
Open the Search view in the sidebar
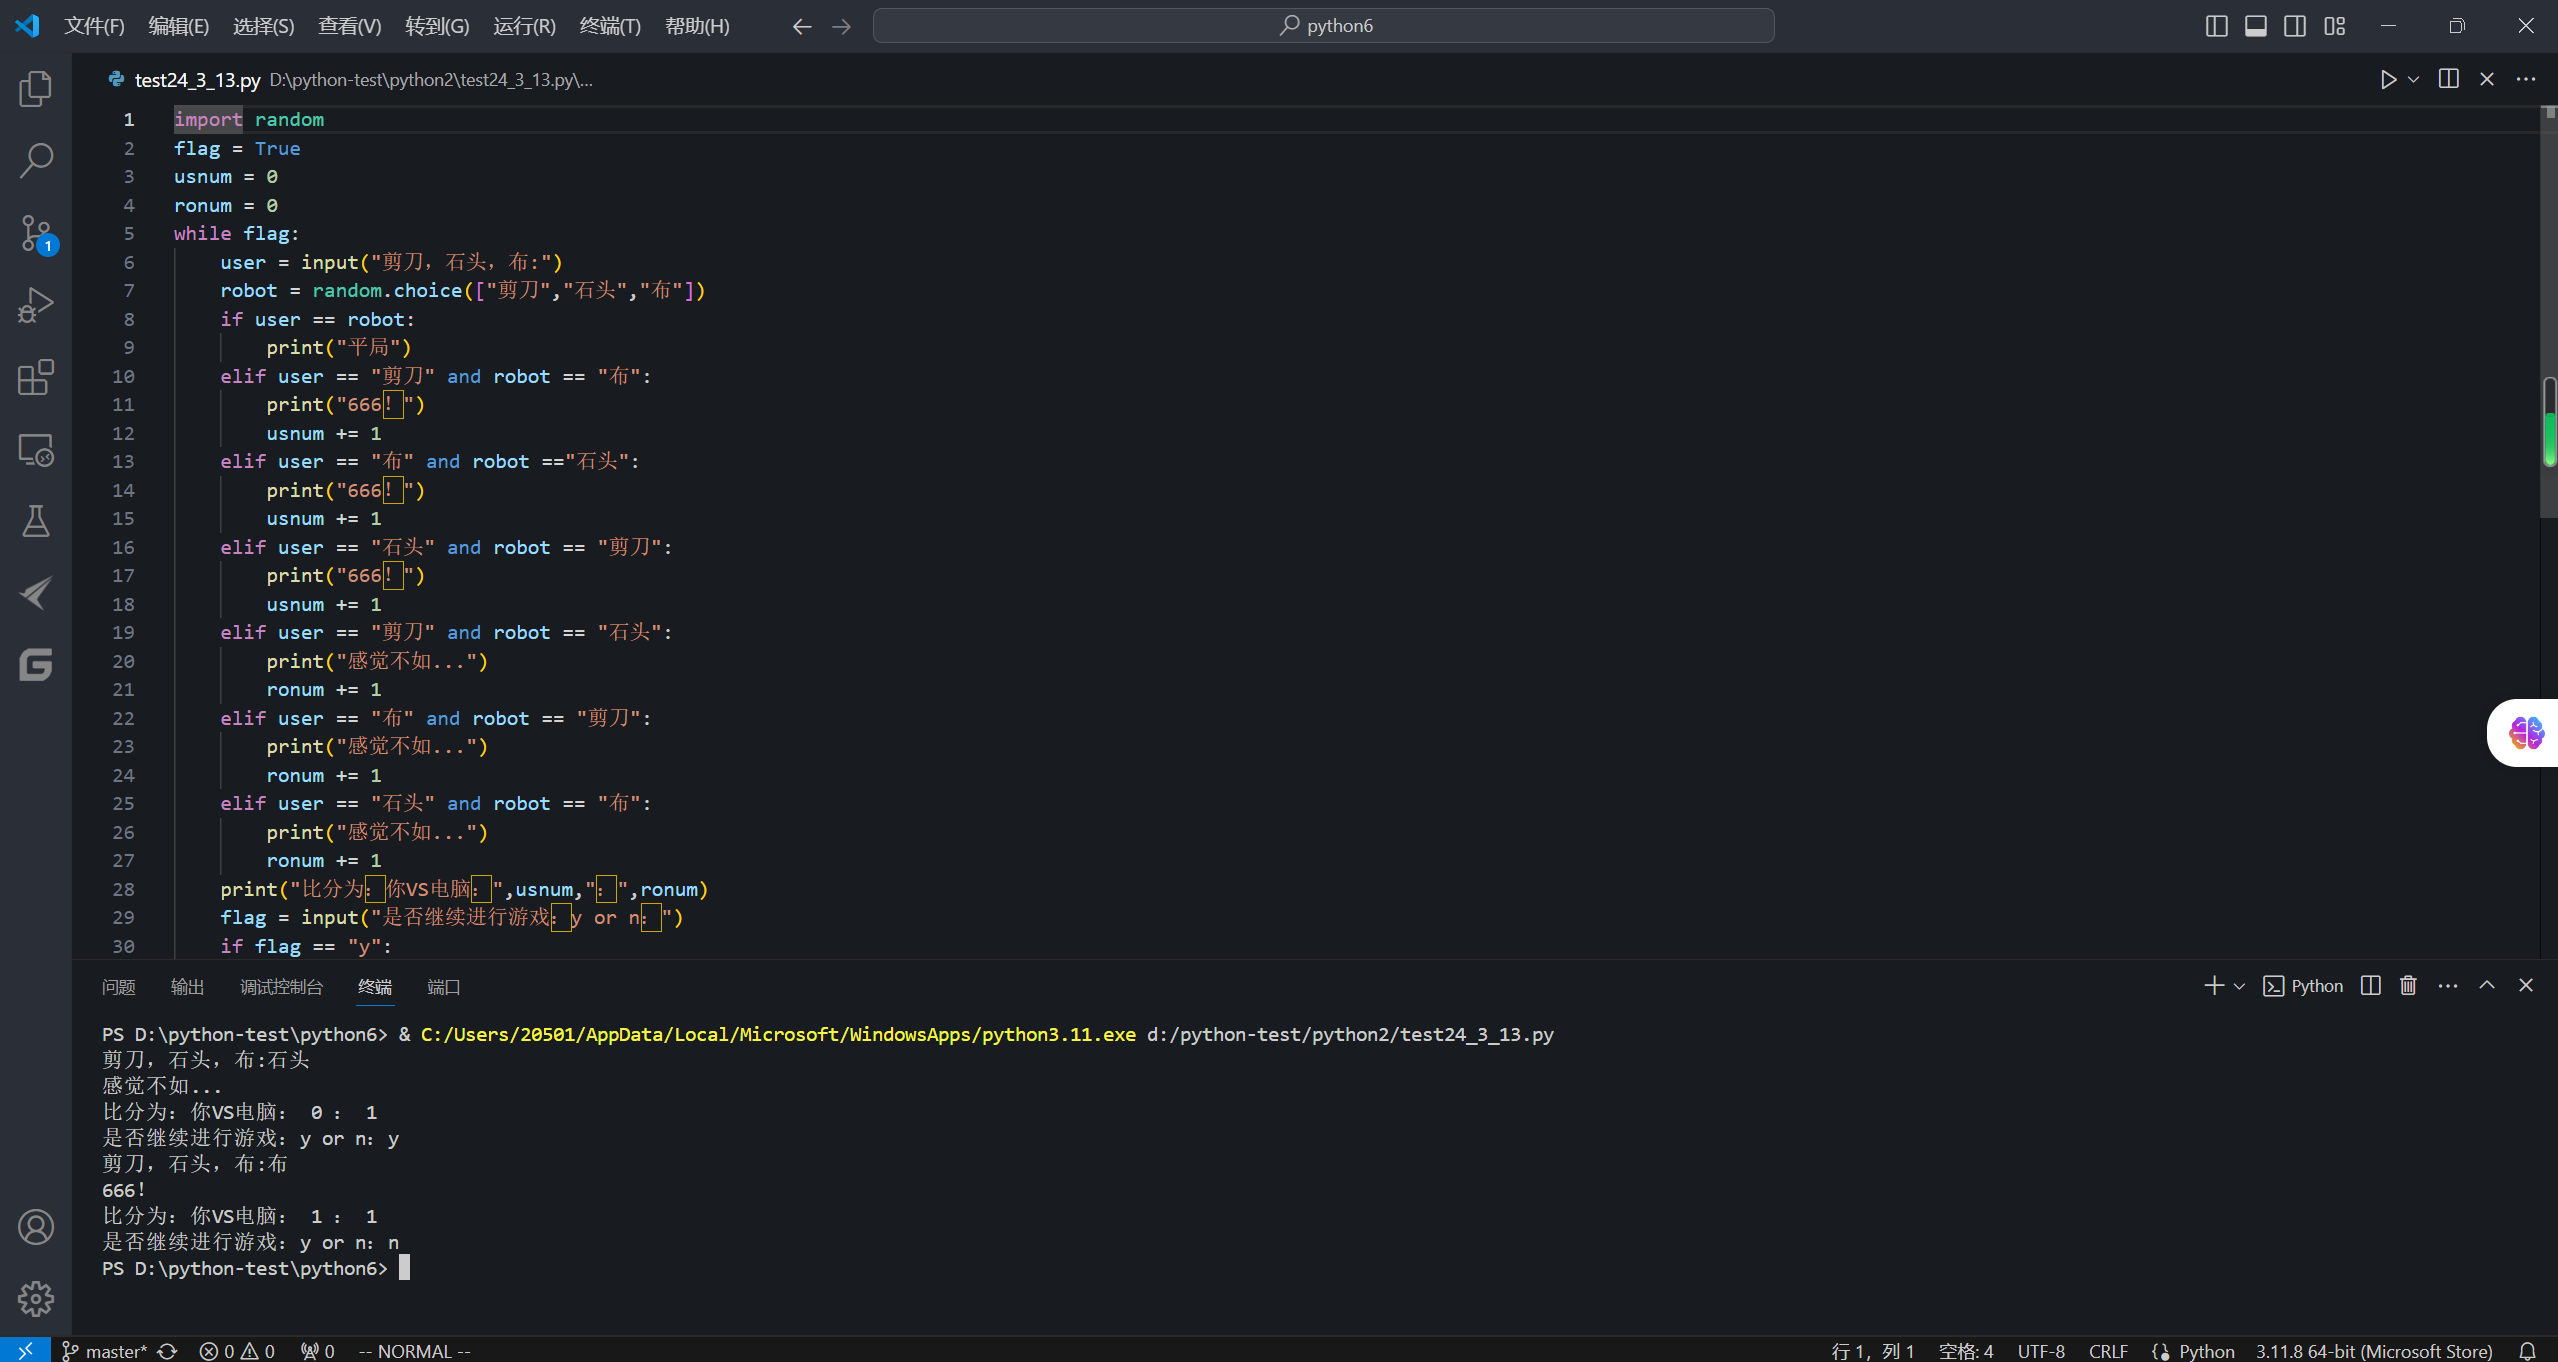(x=36, y=160)
